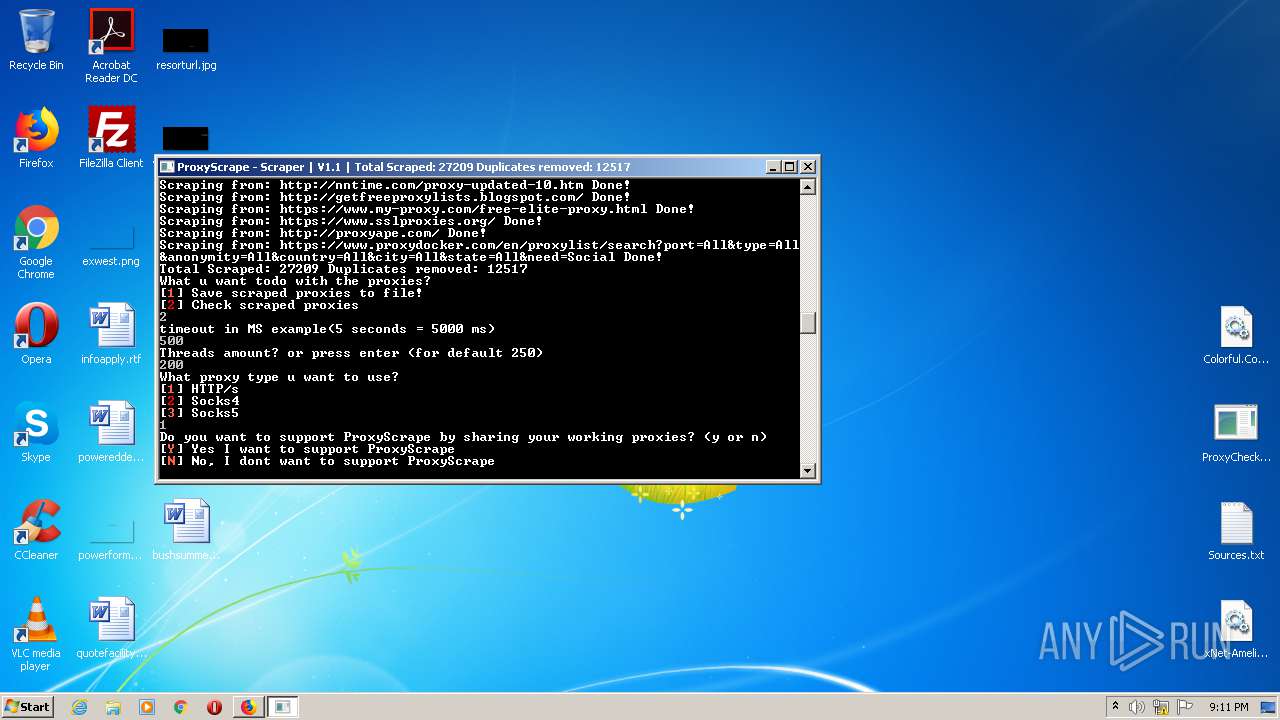1280x720 pixels.
Task: Click the Firefox taskbar button
Action: (248, 707)
